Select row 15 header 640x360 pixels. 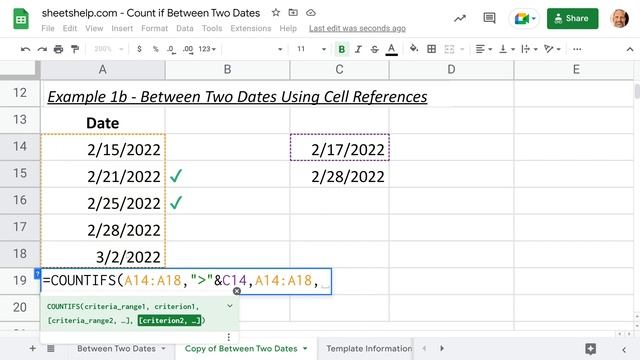pos(20,173)
